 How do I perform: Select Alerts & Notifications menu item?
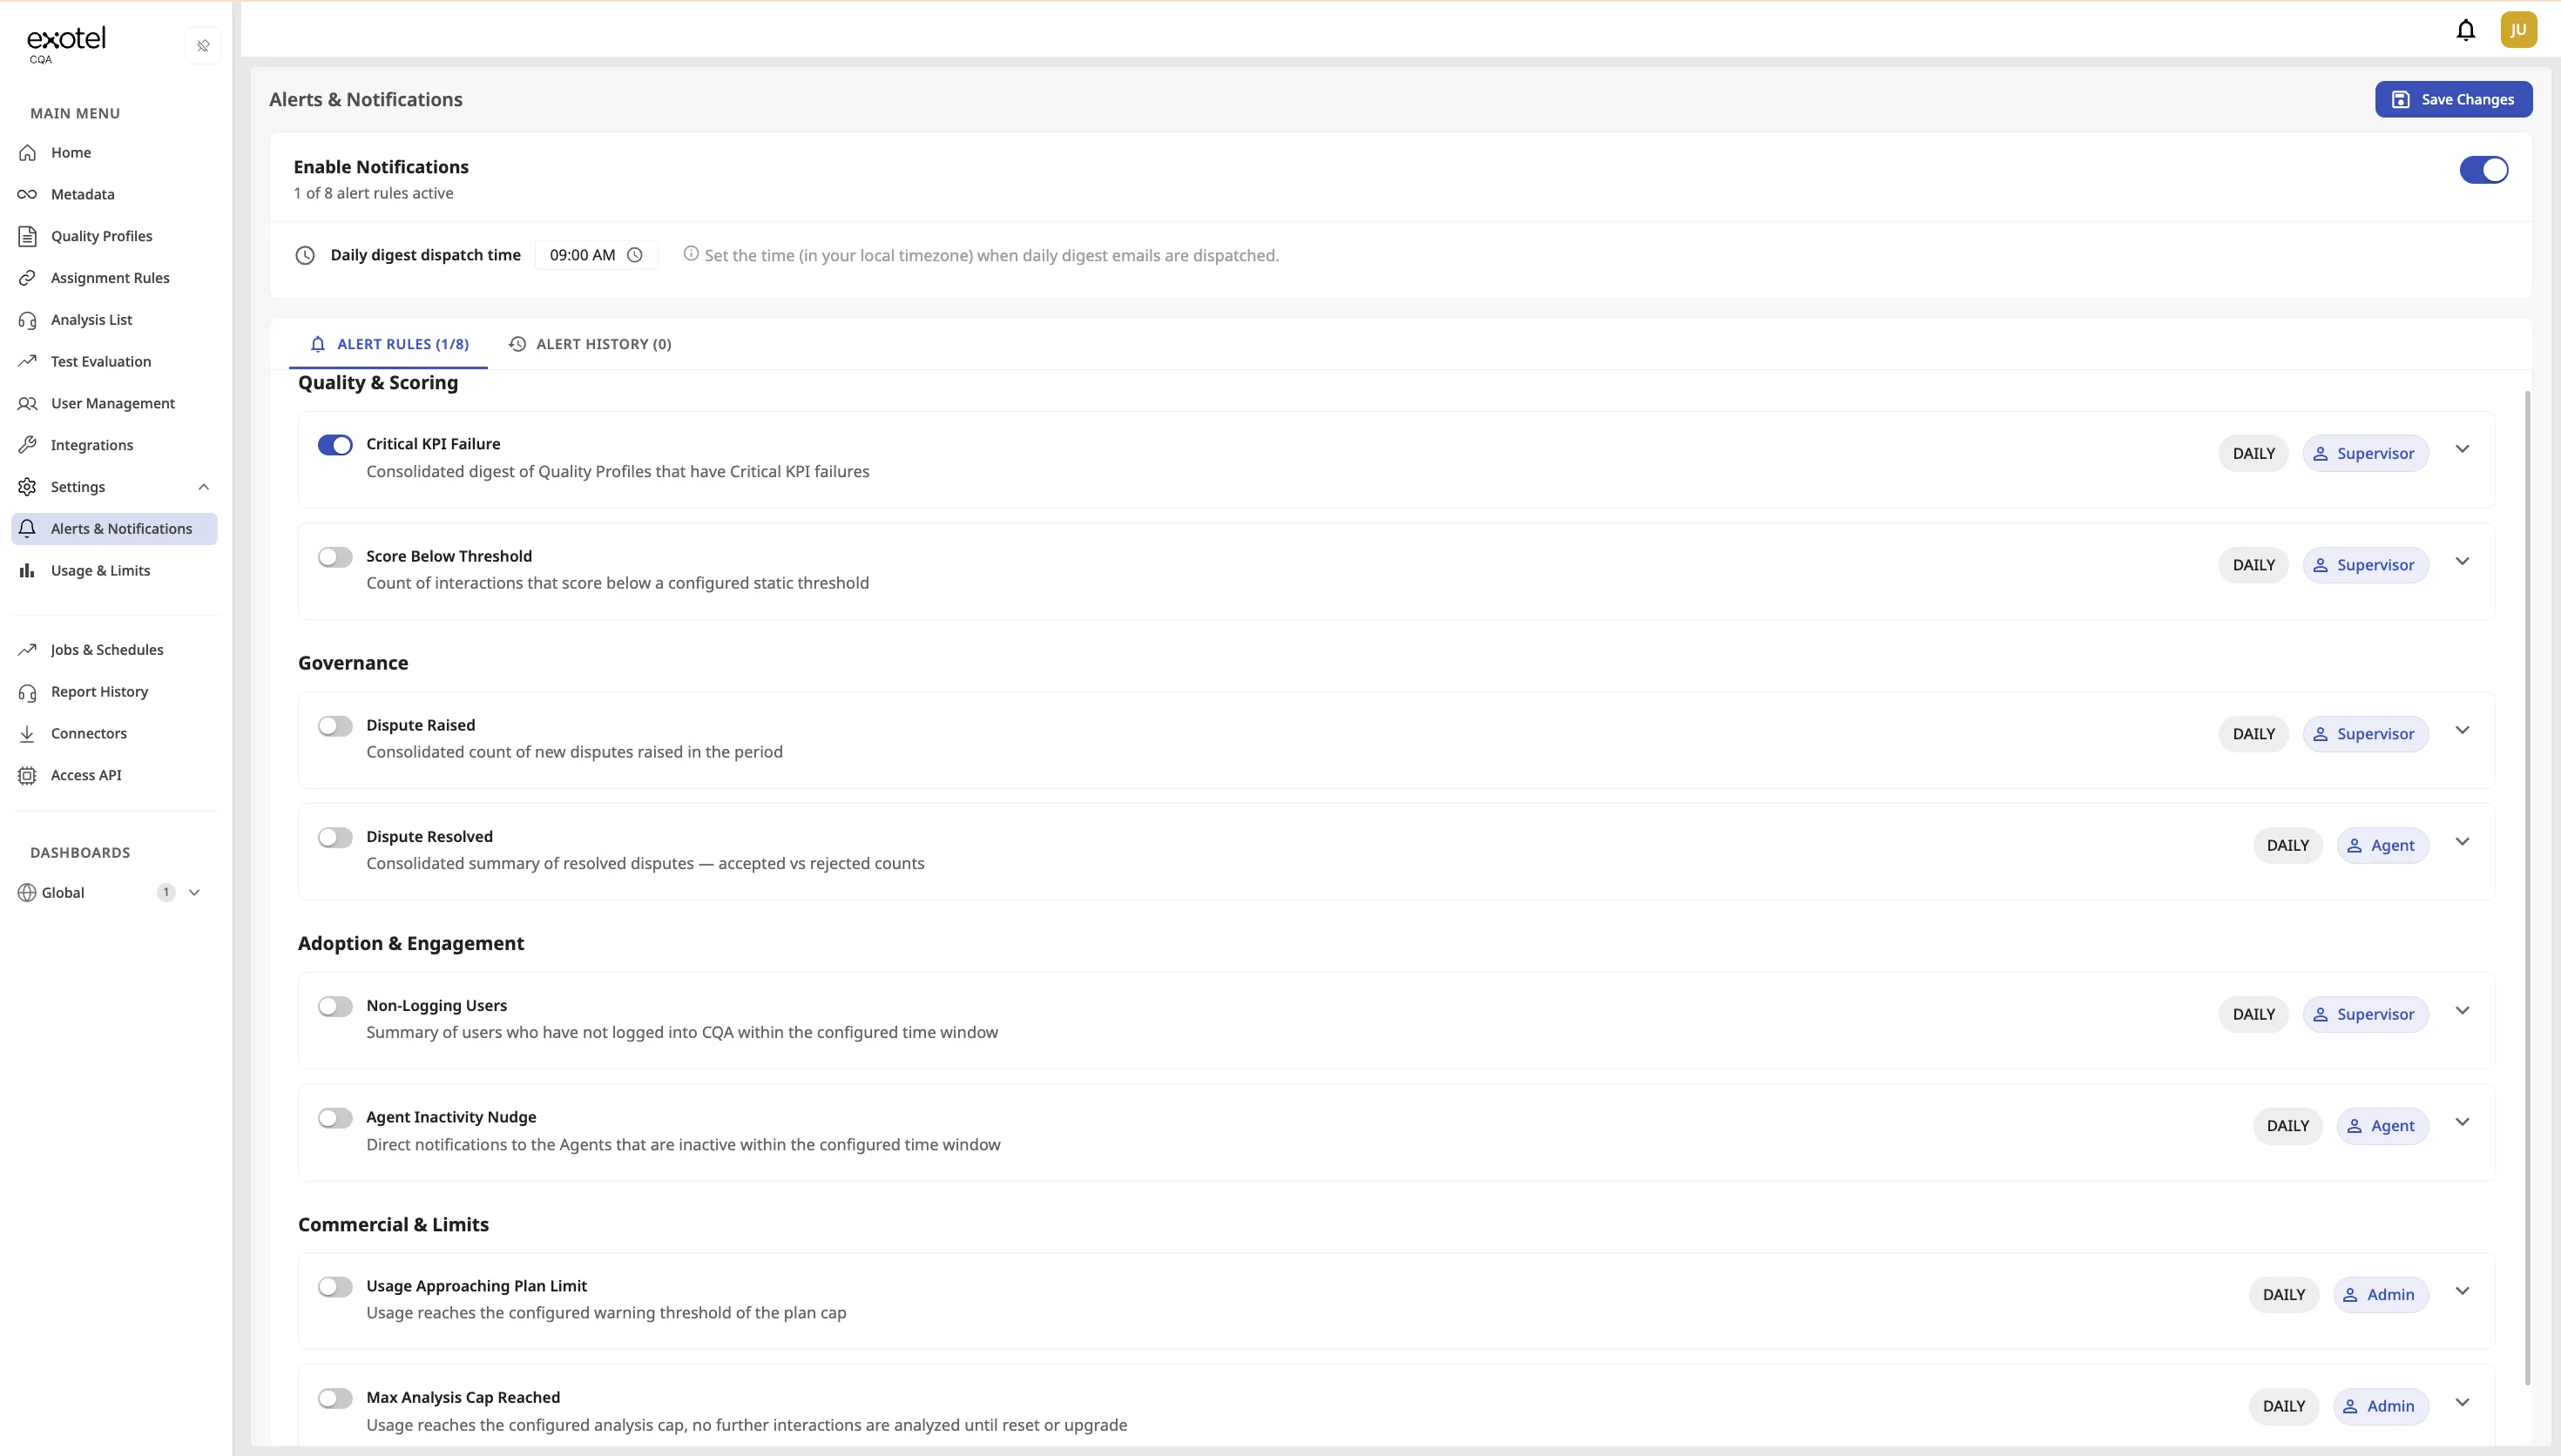pos(114,529)
